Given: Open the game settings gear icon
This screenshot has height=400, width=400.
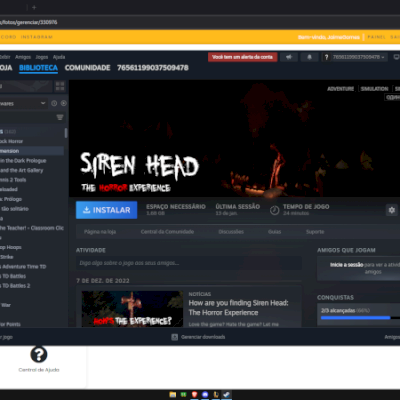Looking at the screenshot, I should pyautogui.click(x=392, y=210).
